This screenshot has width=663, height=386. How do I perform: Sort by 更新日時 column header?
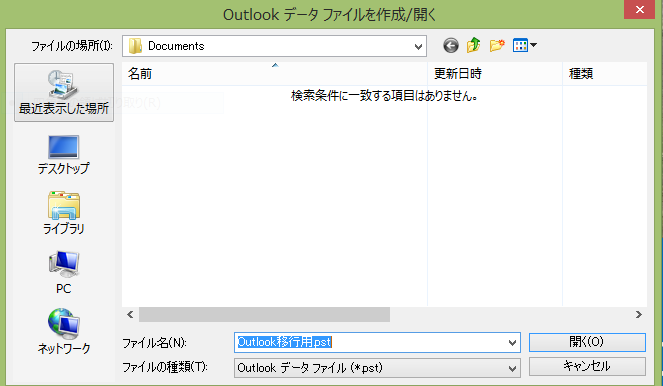pos(495,74)
